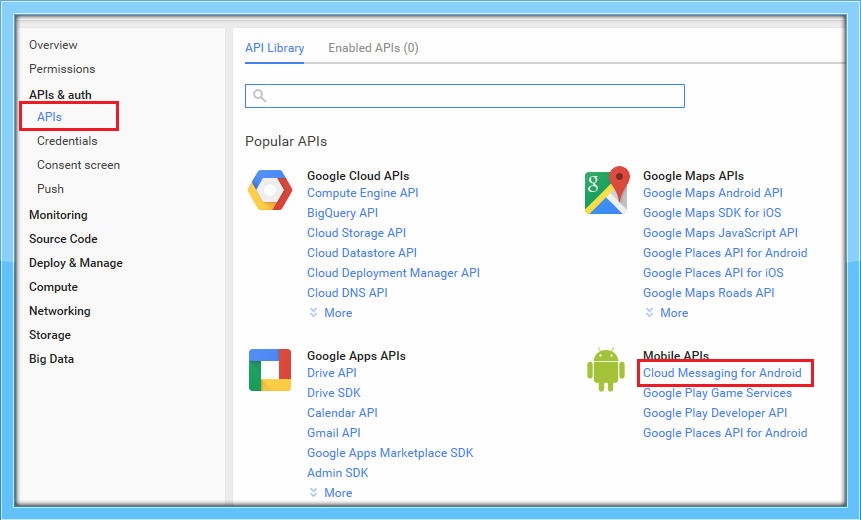The height and width of the screenshot is (520, 861).
Task: Open the Google Maps JavaScript API link
Action: (720, 233)
